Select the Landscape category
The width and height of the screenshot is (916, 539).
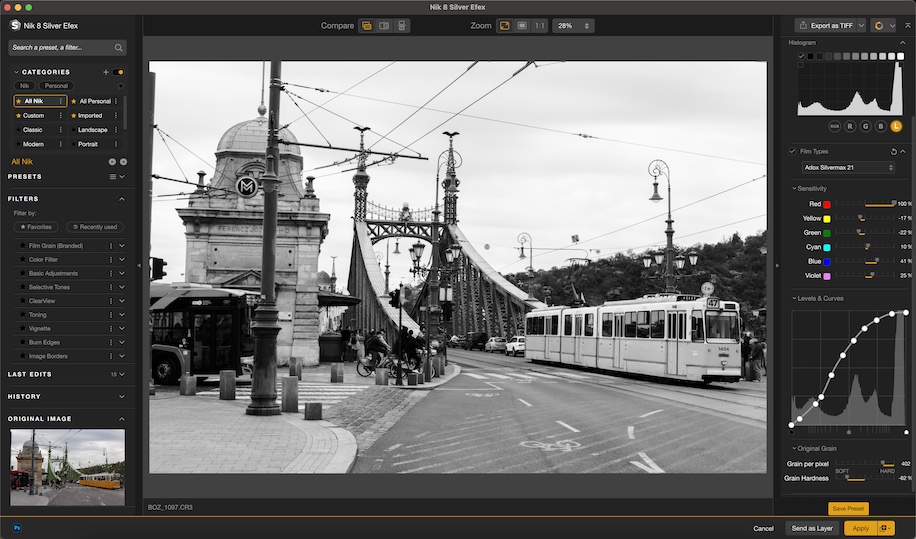click(93, 129)
